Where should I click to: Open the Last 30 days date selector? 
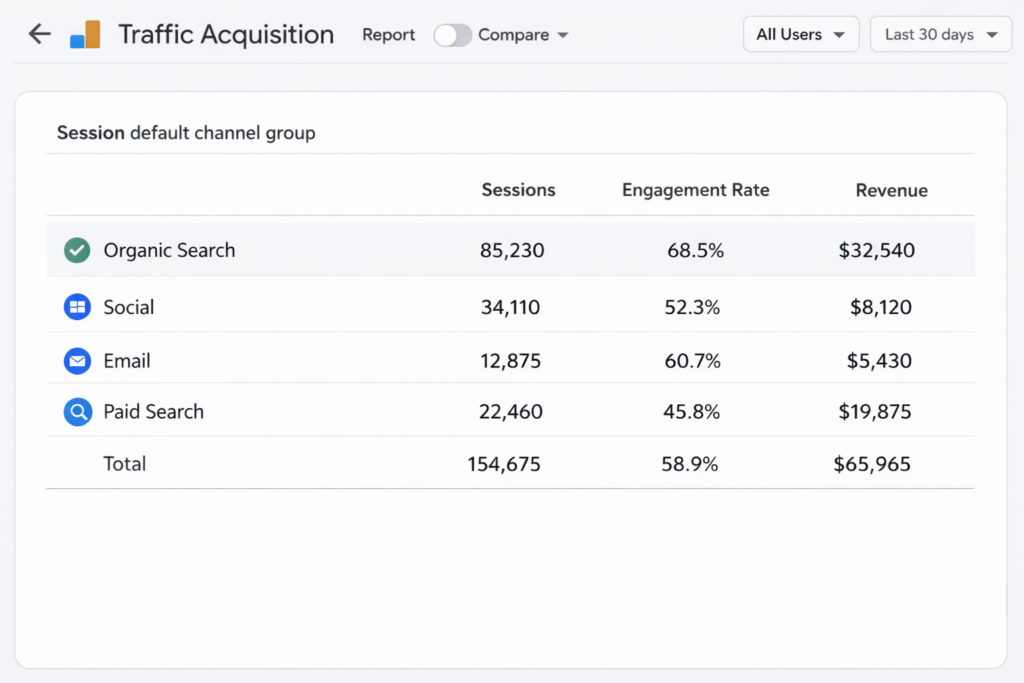939,33
